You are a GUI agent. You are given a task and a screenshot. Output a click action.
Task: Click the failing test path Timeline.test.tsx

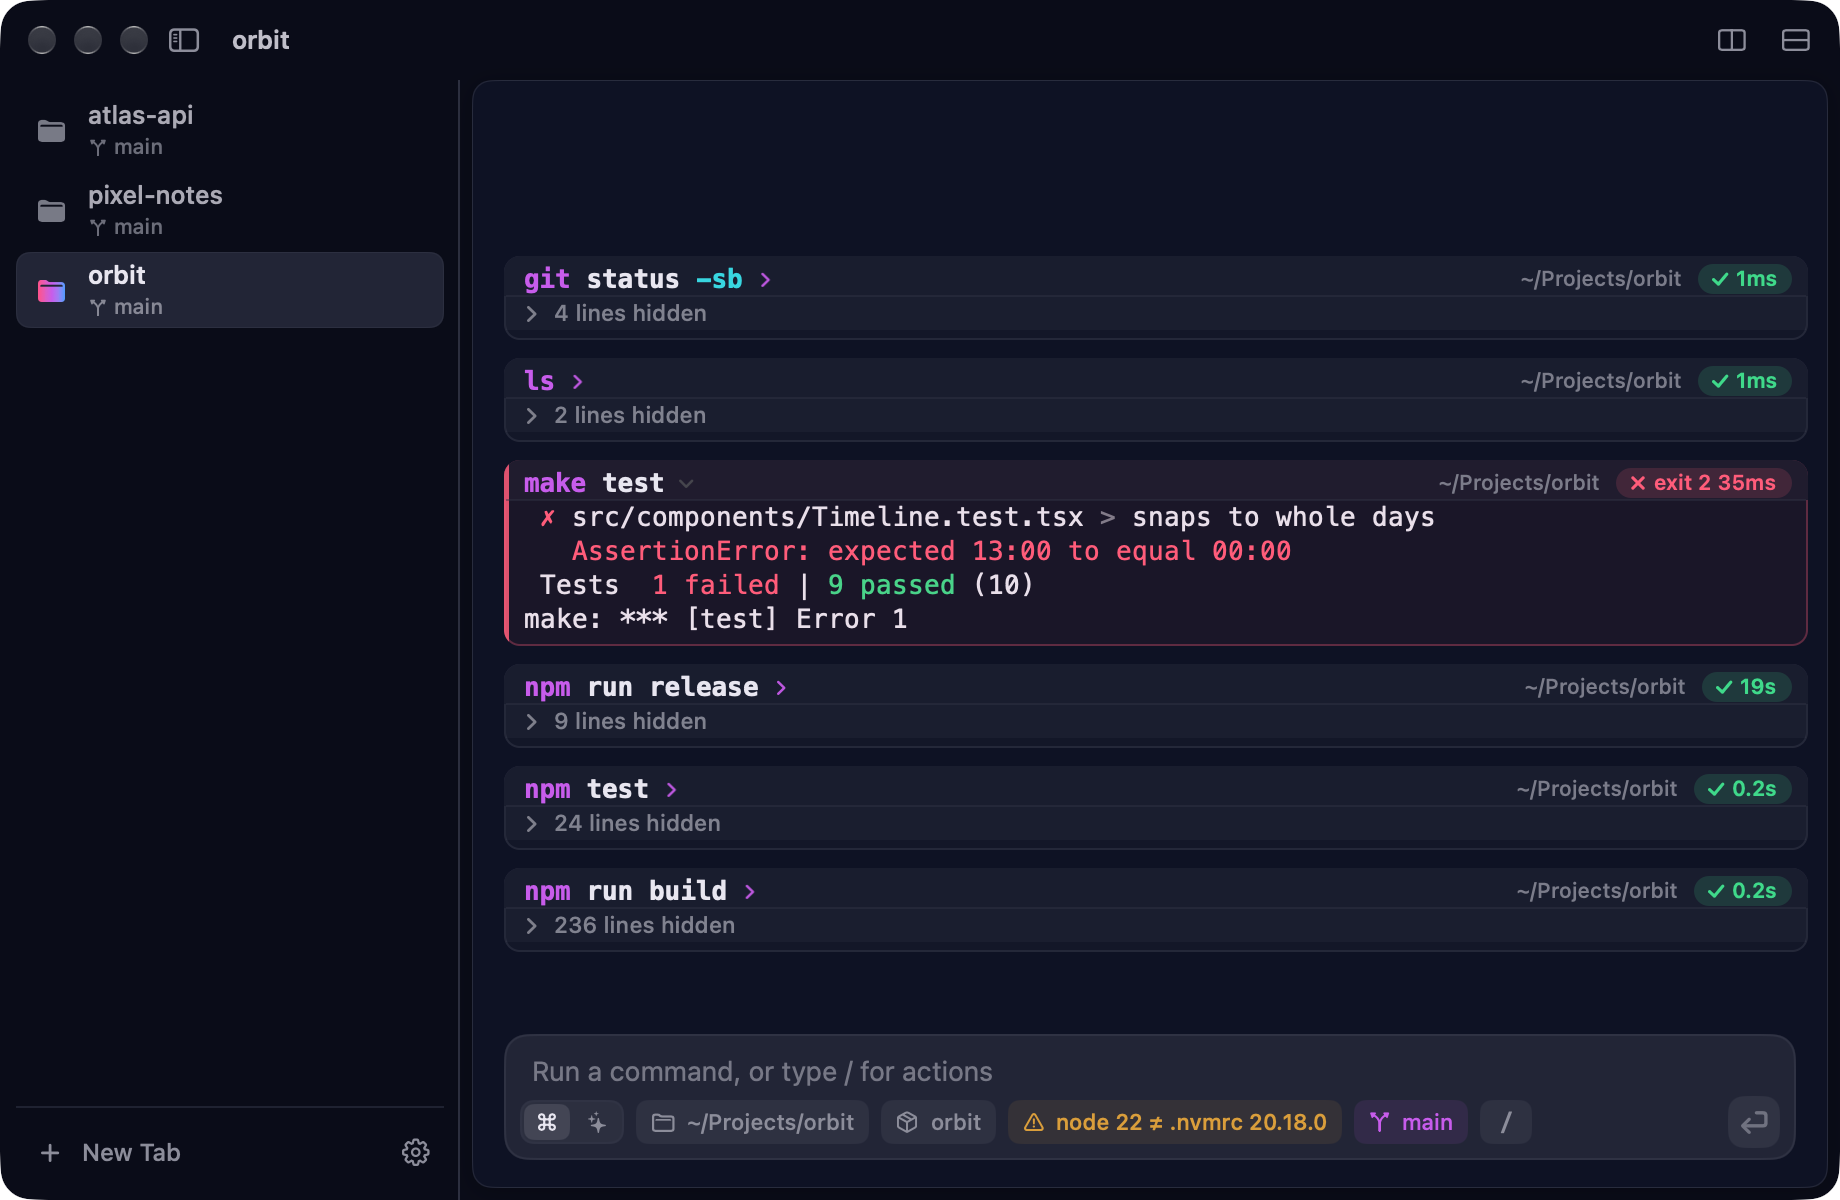coord(828,517)
